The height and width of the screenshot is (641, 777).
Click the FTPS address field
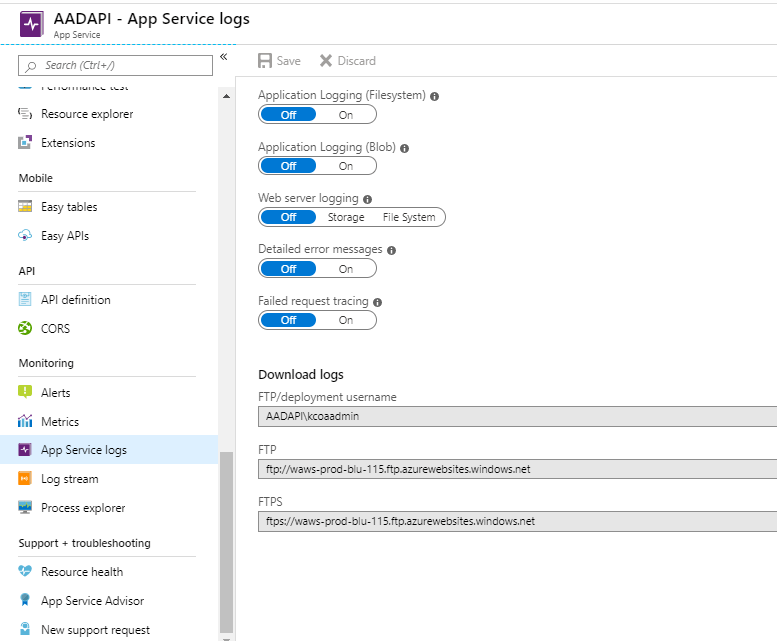coord(517,521)
